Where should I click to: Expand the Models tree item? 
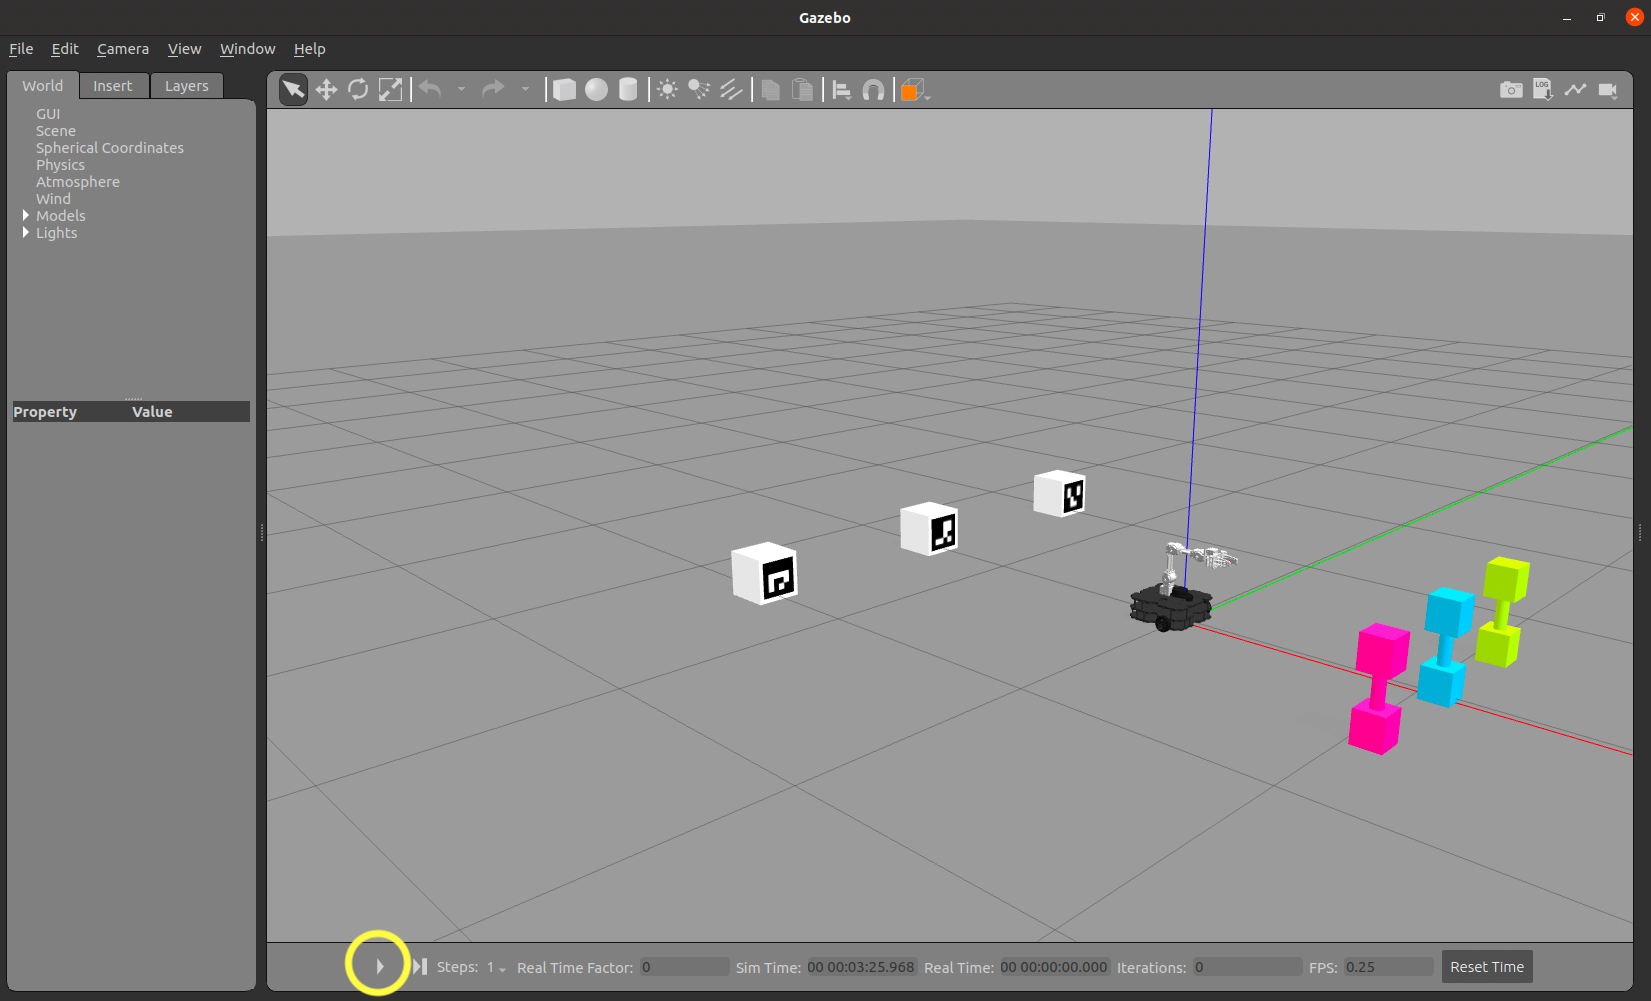coord(26,216)
